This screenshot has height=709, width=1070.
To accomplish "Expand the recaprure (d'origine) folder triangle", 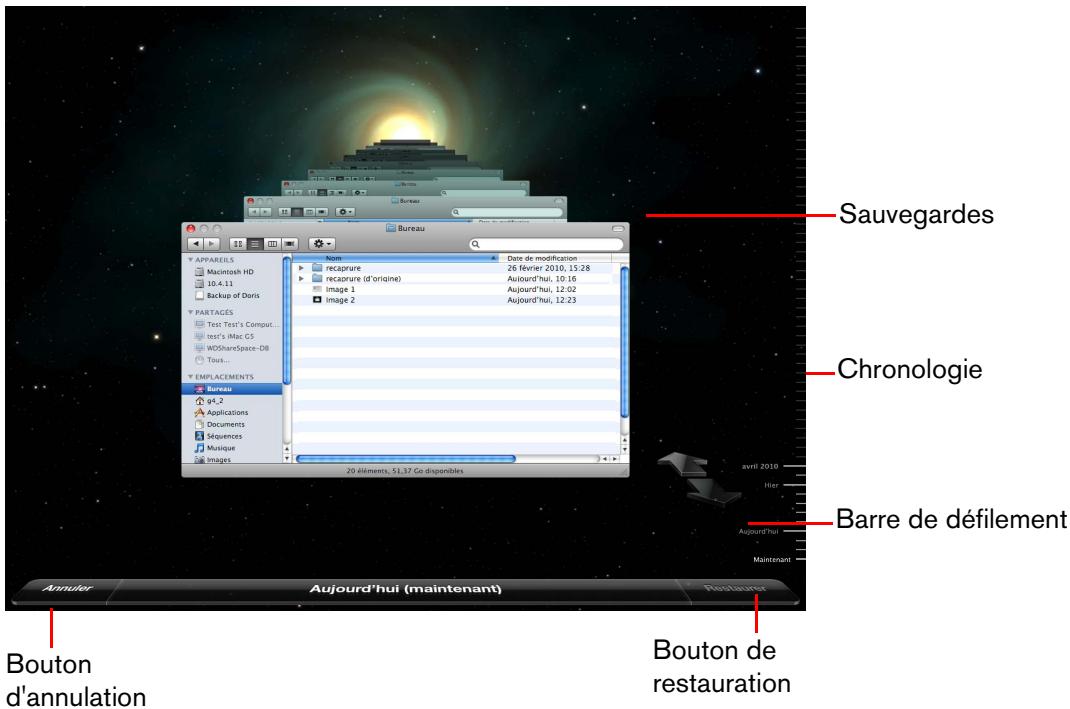I will 301,278.
